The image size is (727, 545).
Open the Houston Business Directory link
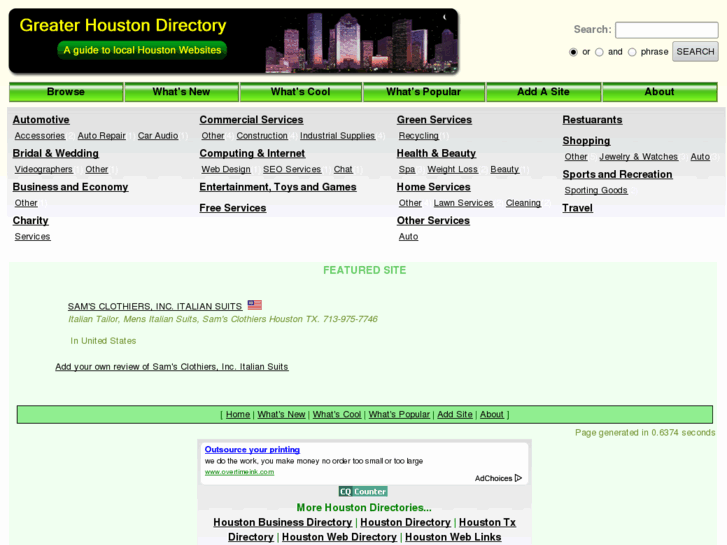[x=282, y=522]
